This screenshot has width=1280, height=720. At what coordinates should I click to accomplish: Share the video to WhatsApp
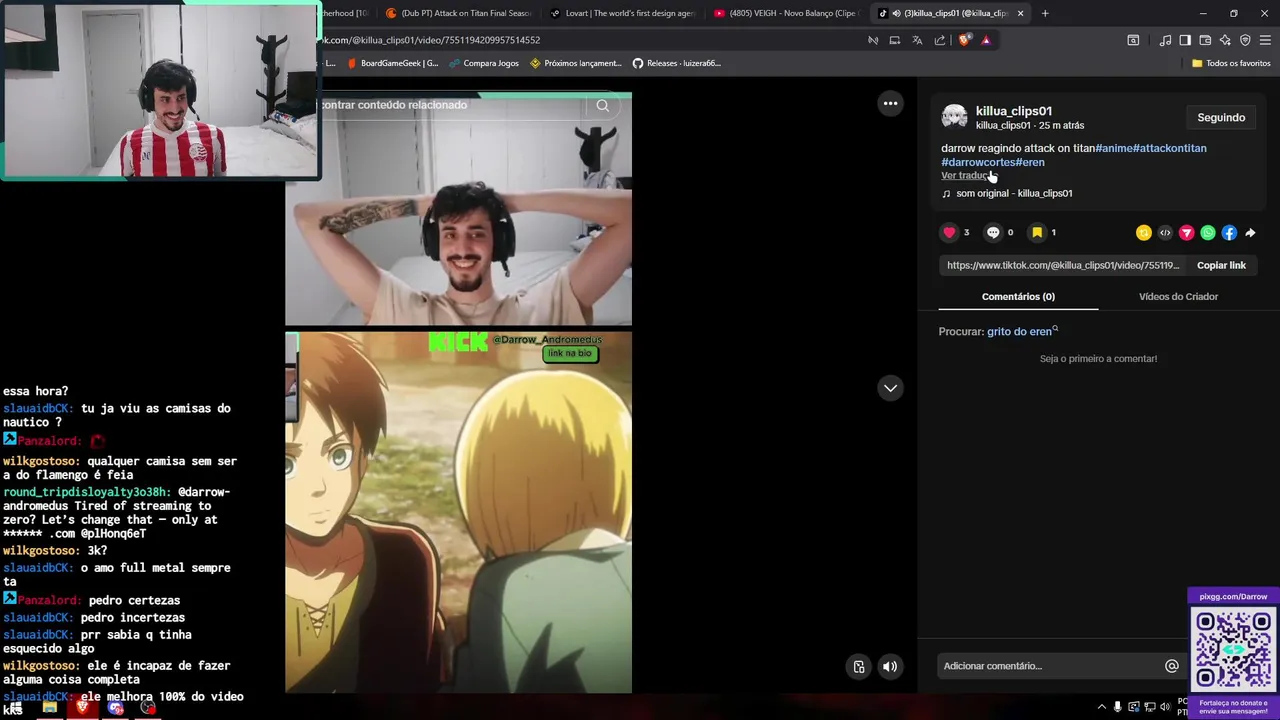(1208, 233)
